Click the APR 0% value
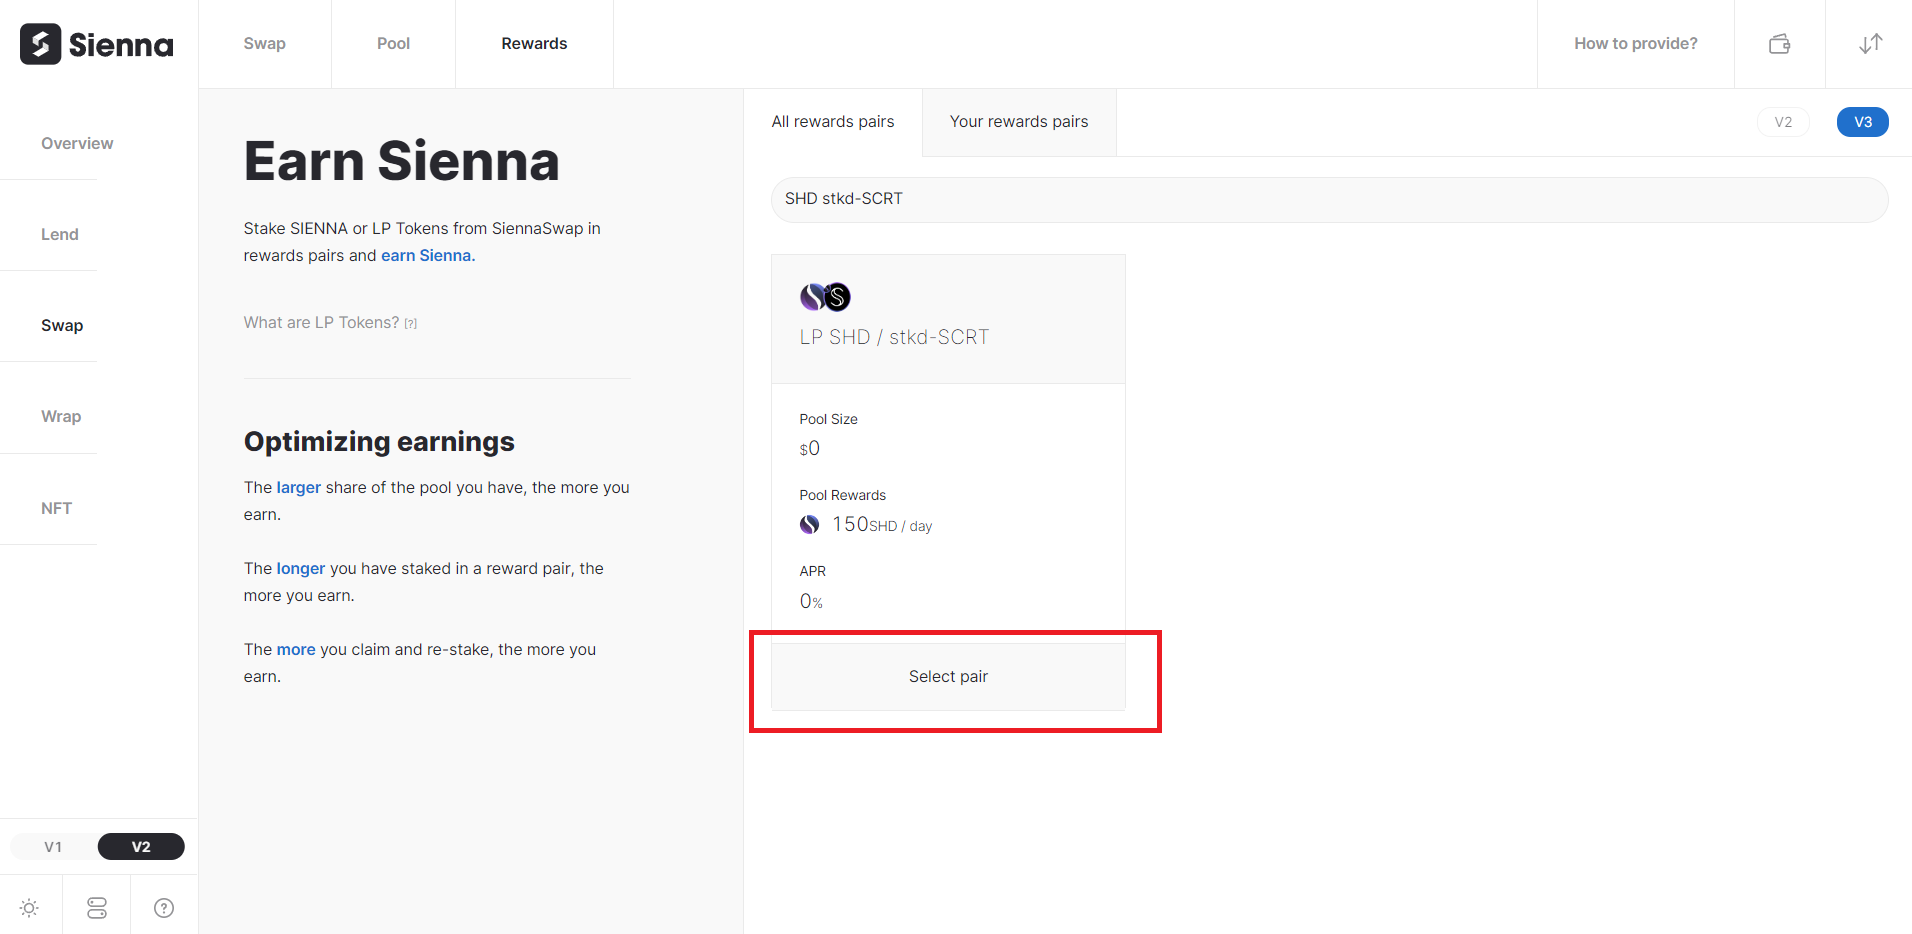 [811, 602]
